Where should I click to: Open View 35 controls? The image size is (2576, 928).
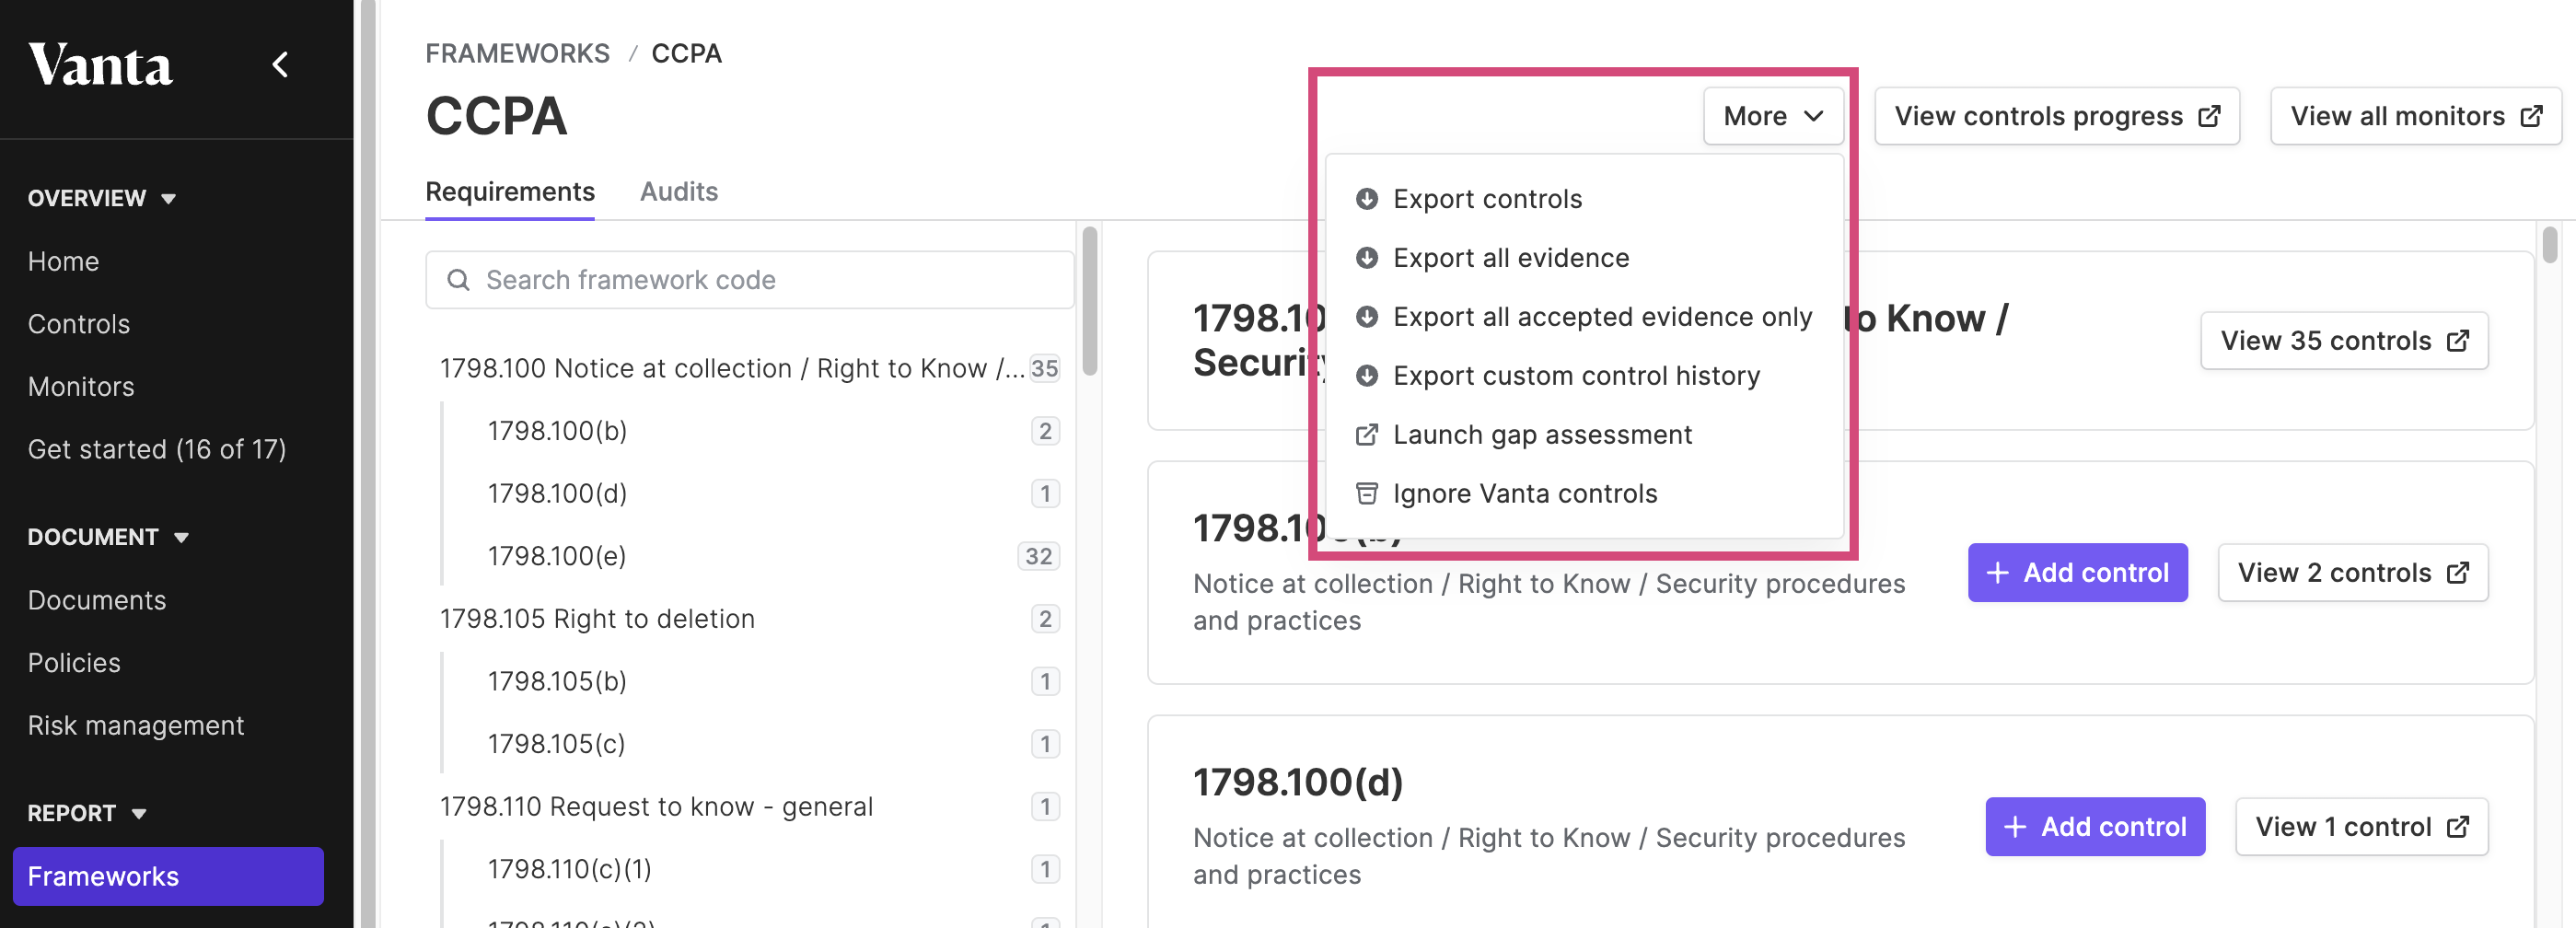(2343, 340)
